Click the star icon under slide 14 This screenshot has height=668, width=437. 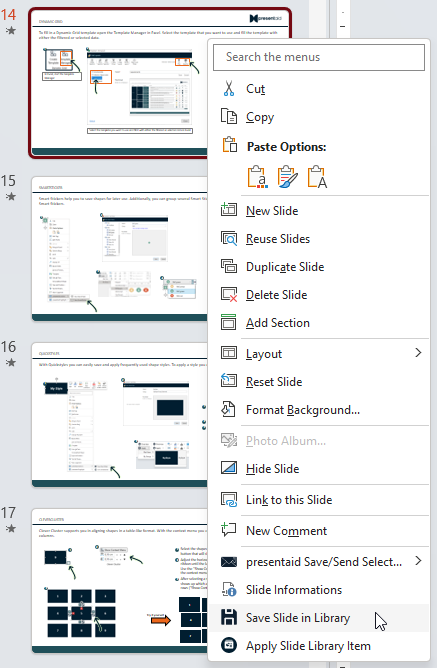[x=11, y=30]
